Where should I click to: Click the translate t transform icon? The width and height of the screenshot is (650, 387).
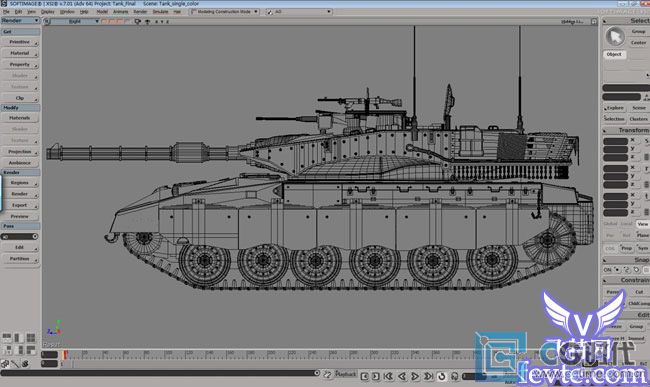(646, 196)
